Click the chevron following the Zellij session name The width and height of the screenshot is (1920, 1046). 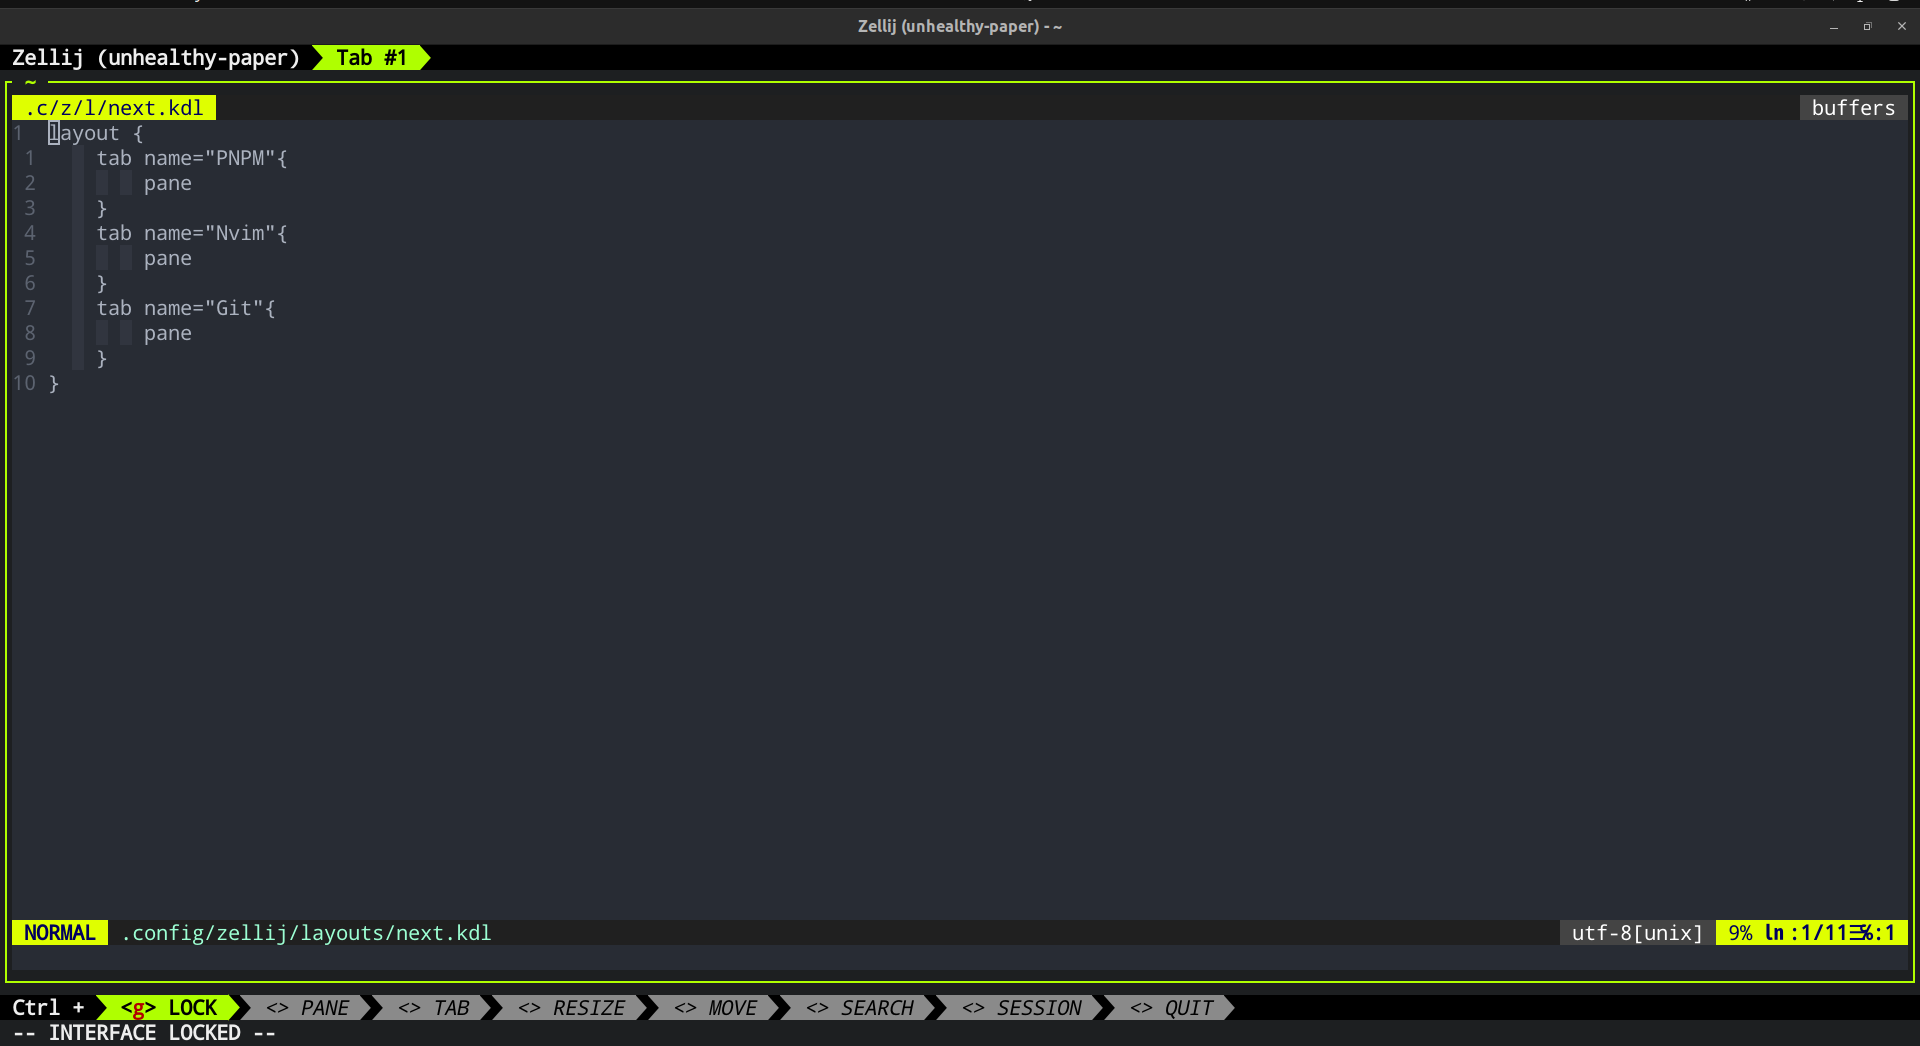[x=316, y=57]
